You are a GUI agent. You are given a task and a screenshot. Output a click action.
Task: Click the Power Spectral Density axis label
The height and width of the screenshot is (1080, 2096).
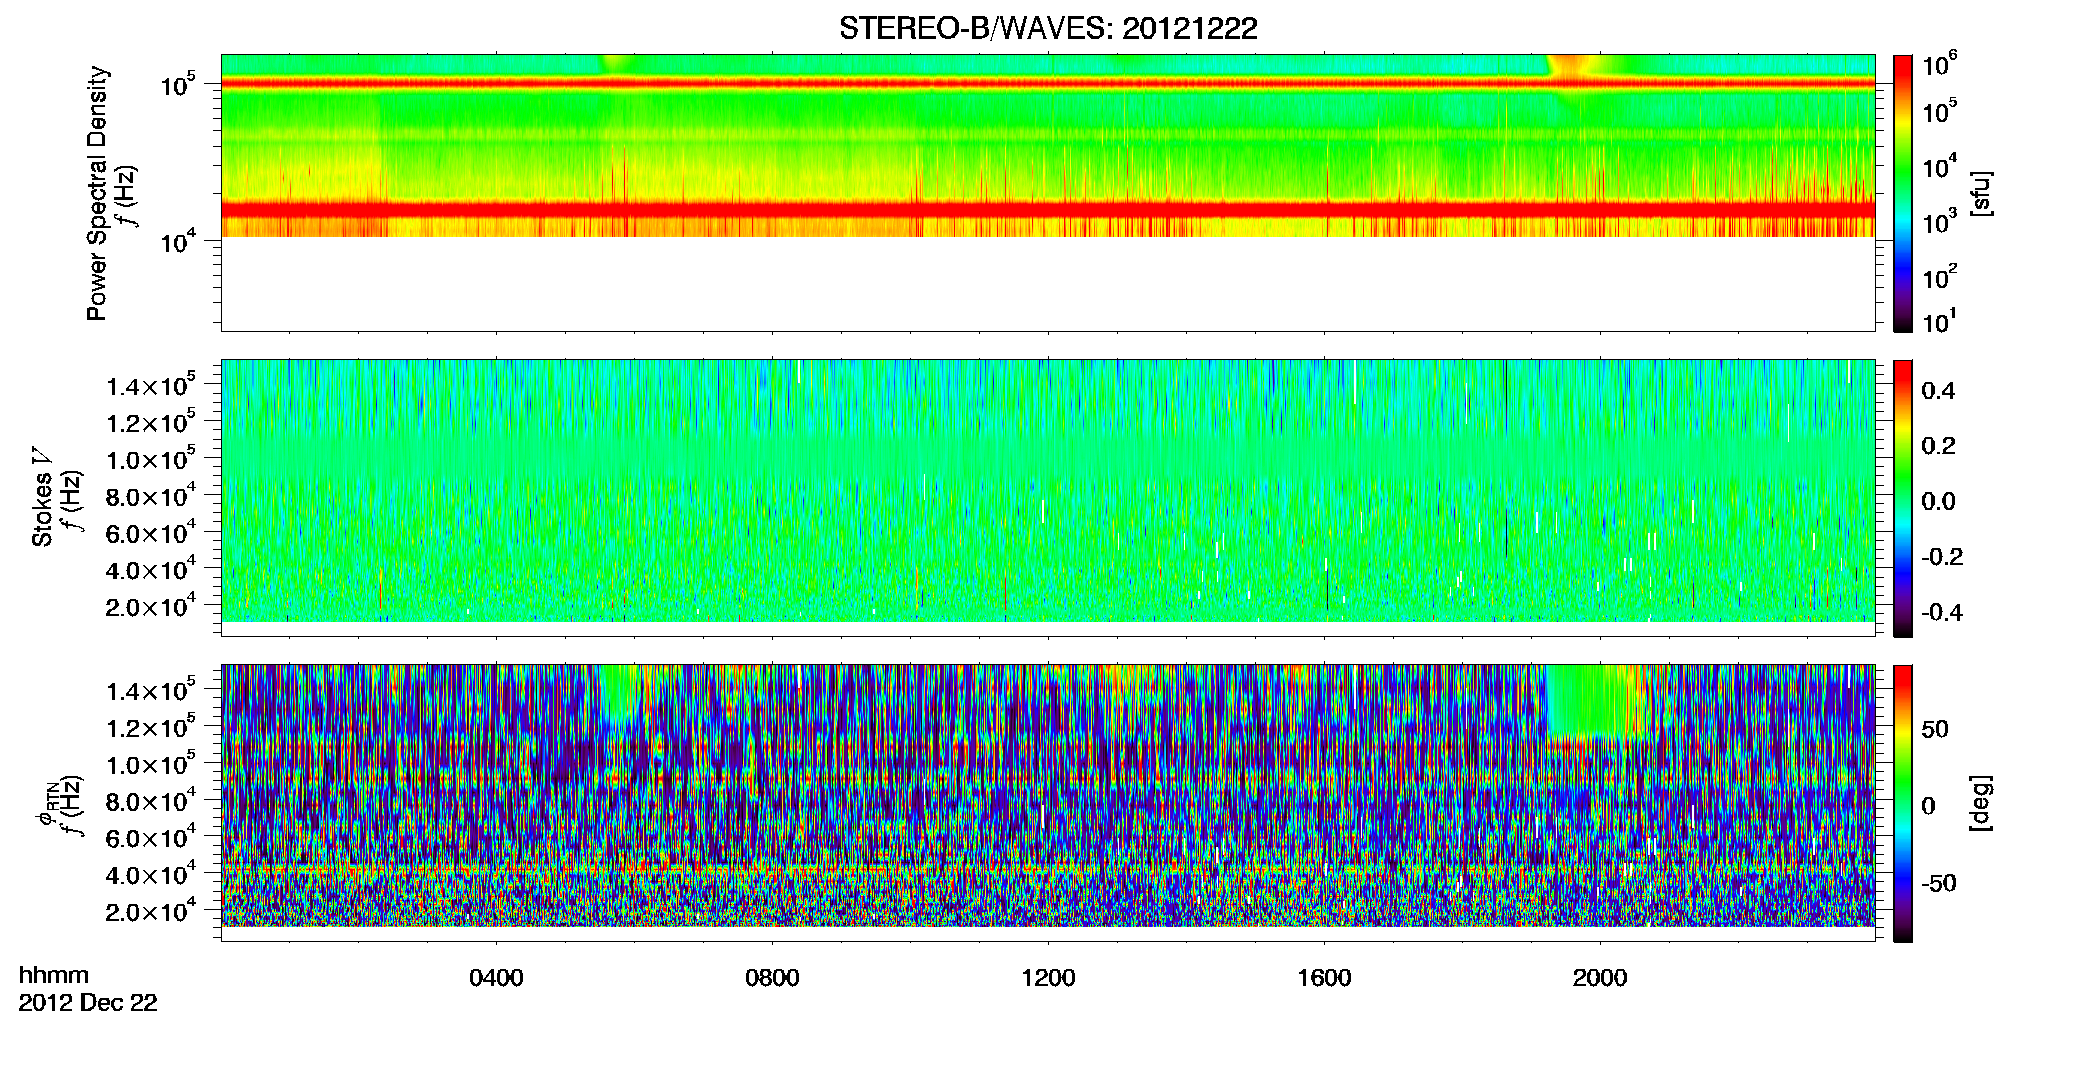coord(97,193)
